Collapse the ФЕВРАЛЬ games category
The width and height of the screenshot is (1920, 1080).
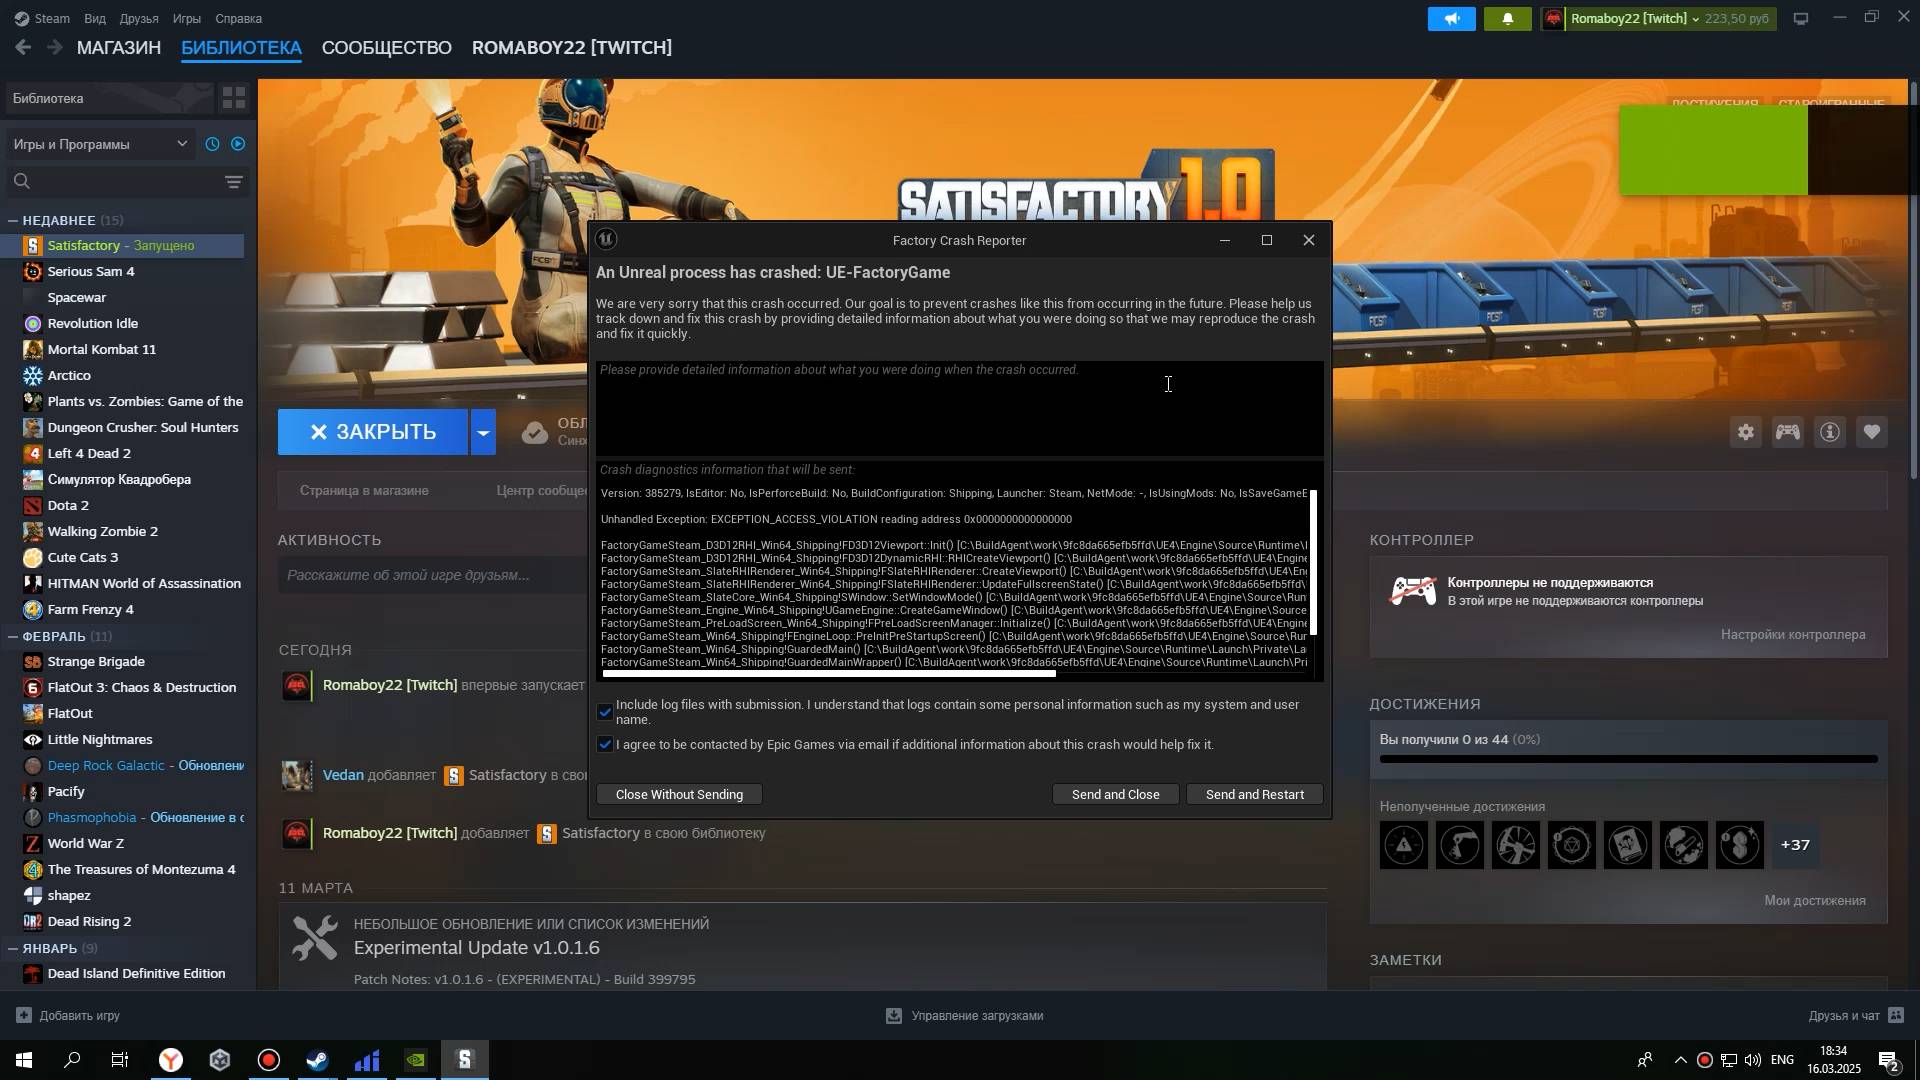click(13, 636)
